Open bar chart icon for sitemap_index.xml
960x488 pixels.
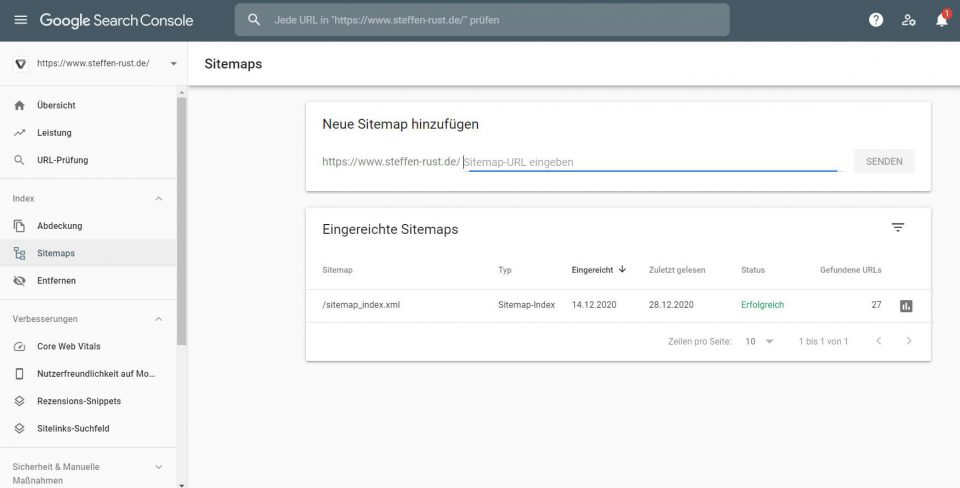pos(906,305)
